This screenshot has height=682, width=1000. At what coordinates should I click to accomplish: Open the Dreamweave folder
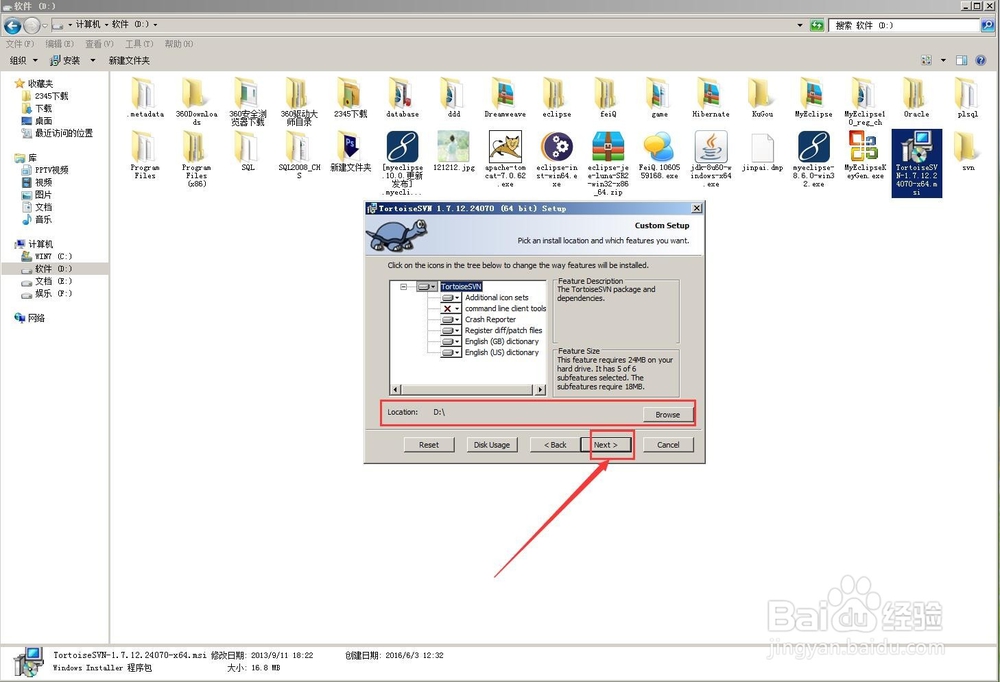point(504,97)
